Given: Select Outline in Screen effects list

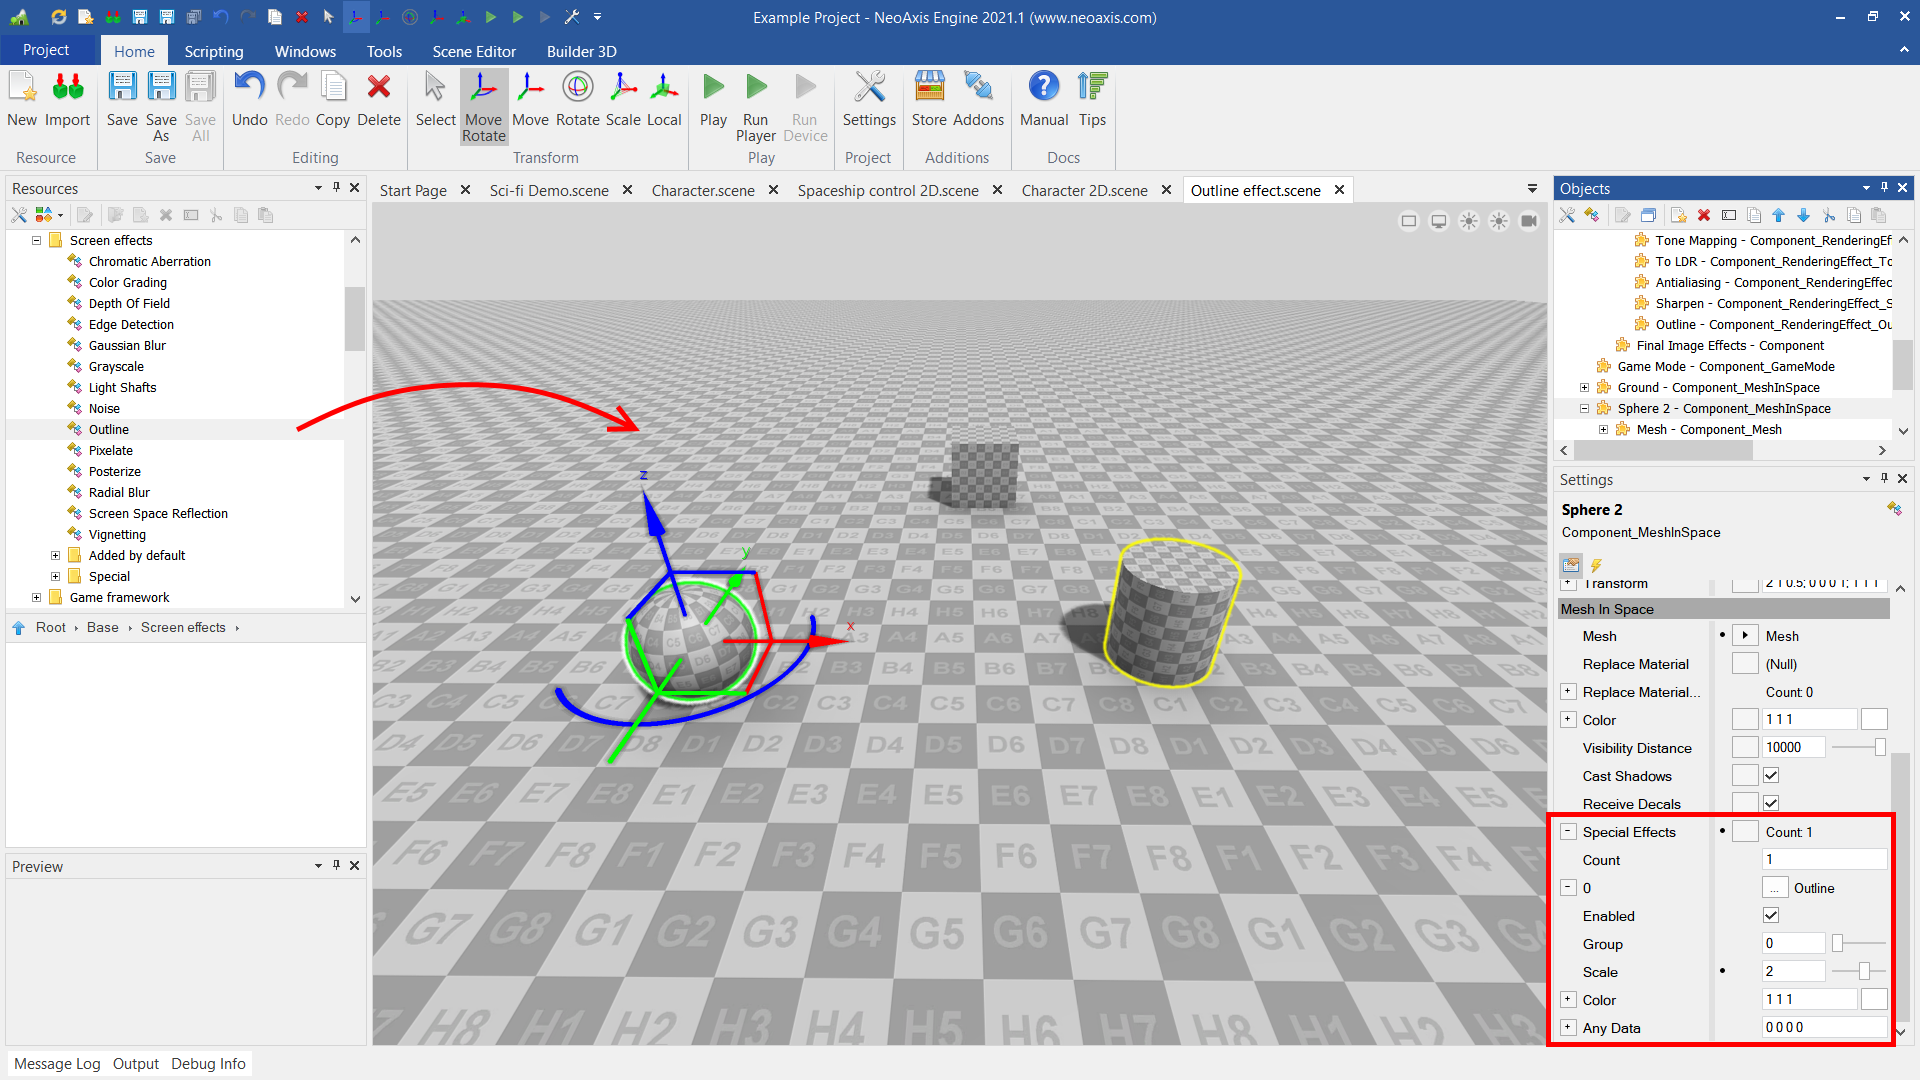Looking at the screenshot, I should 109,429.
